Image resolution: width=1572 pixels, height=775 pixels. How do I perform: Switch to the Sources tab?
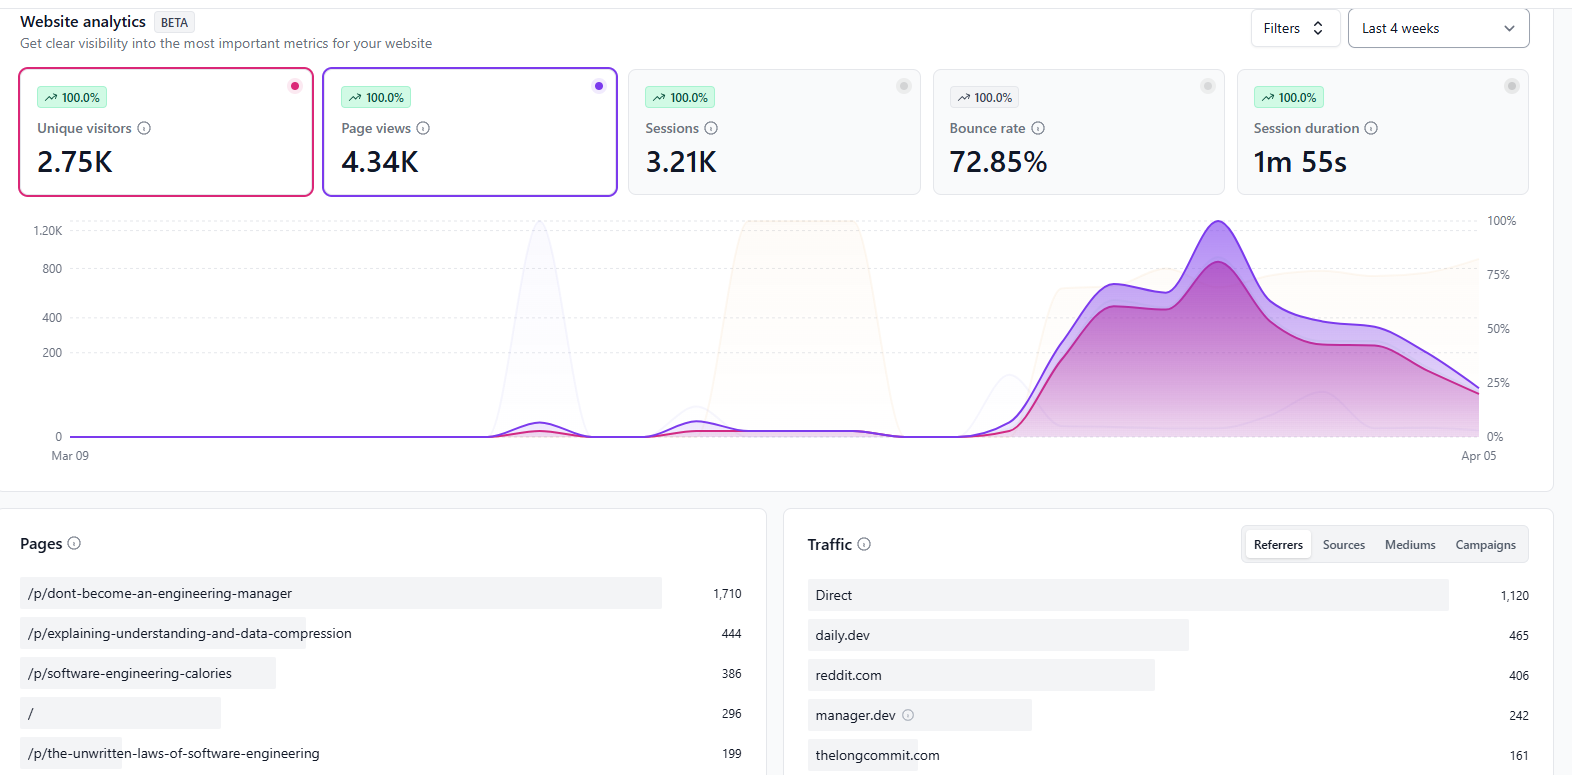pyautogui.click(x=1343, y=545)
